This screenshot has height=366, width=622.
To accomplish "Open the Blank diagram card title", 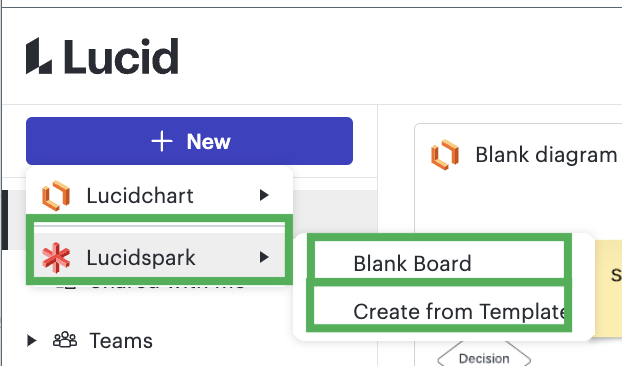I will click(x=546, y=155).
